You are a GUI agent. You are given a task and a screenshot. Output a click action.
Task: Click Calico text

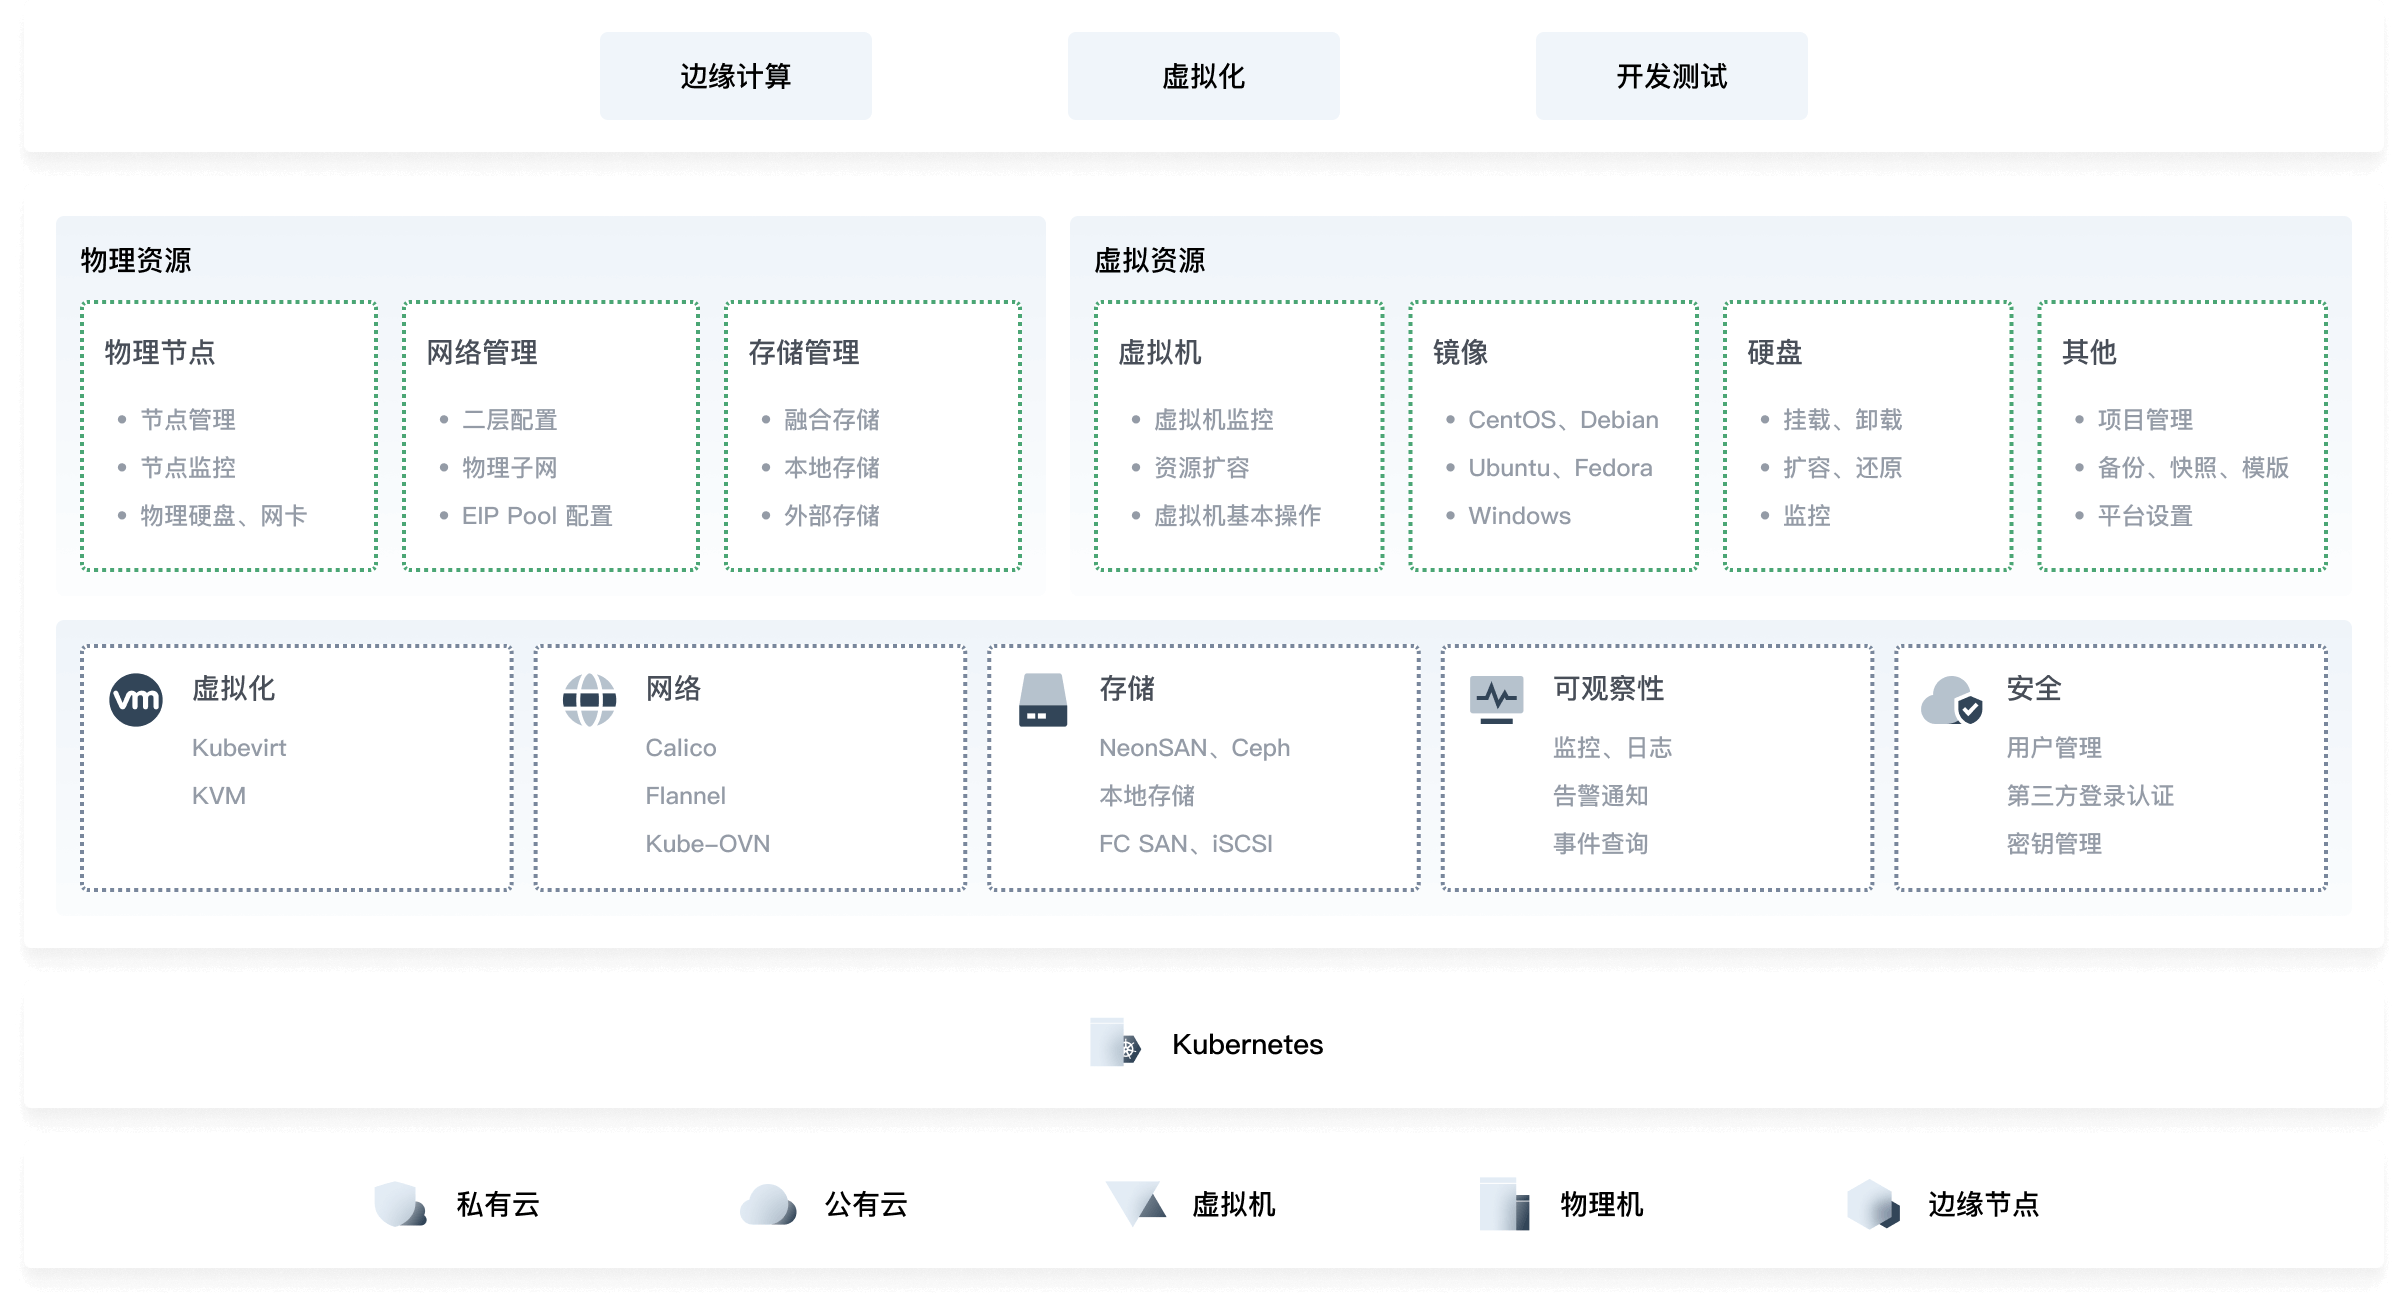(x=681, y=748)
